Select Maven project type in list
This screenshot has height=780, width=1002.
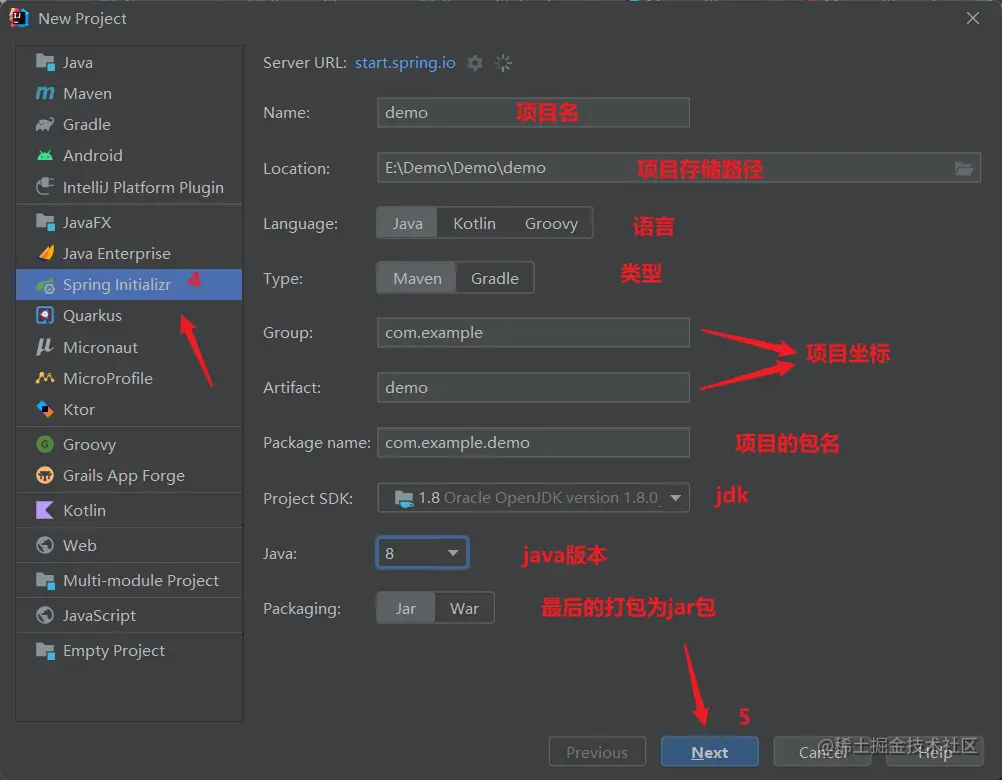129,93
